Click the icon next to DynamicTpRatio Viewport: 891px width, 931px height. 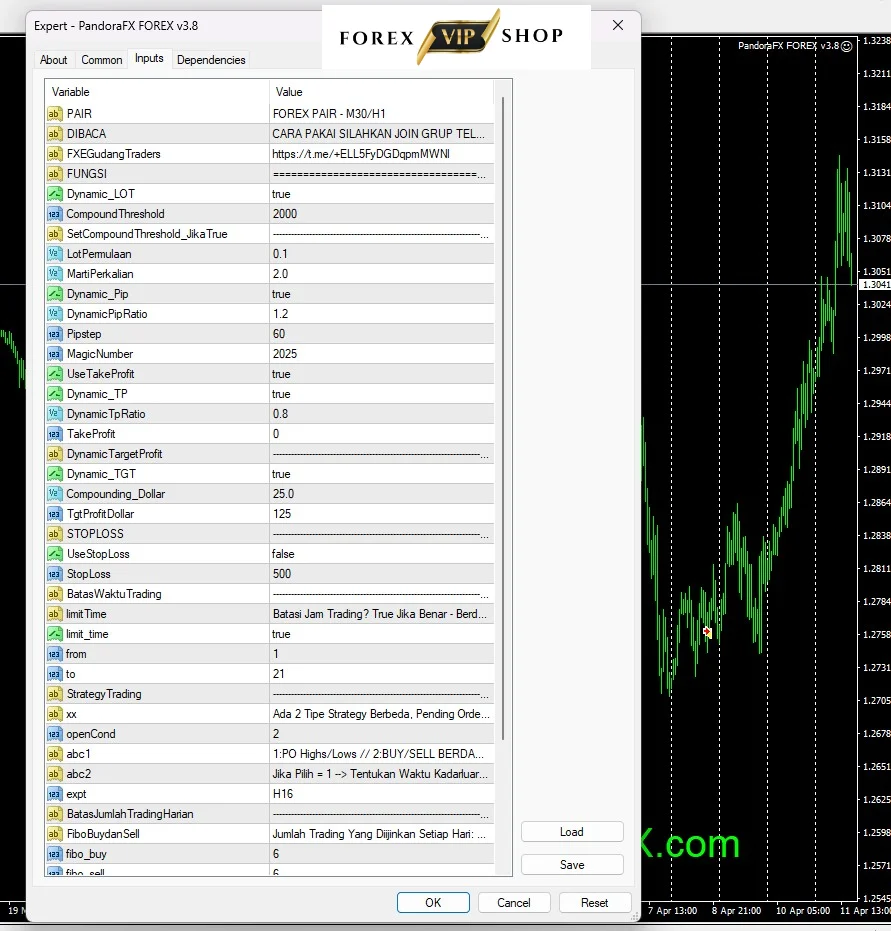point(54,414)
